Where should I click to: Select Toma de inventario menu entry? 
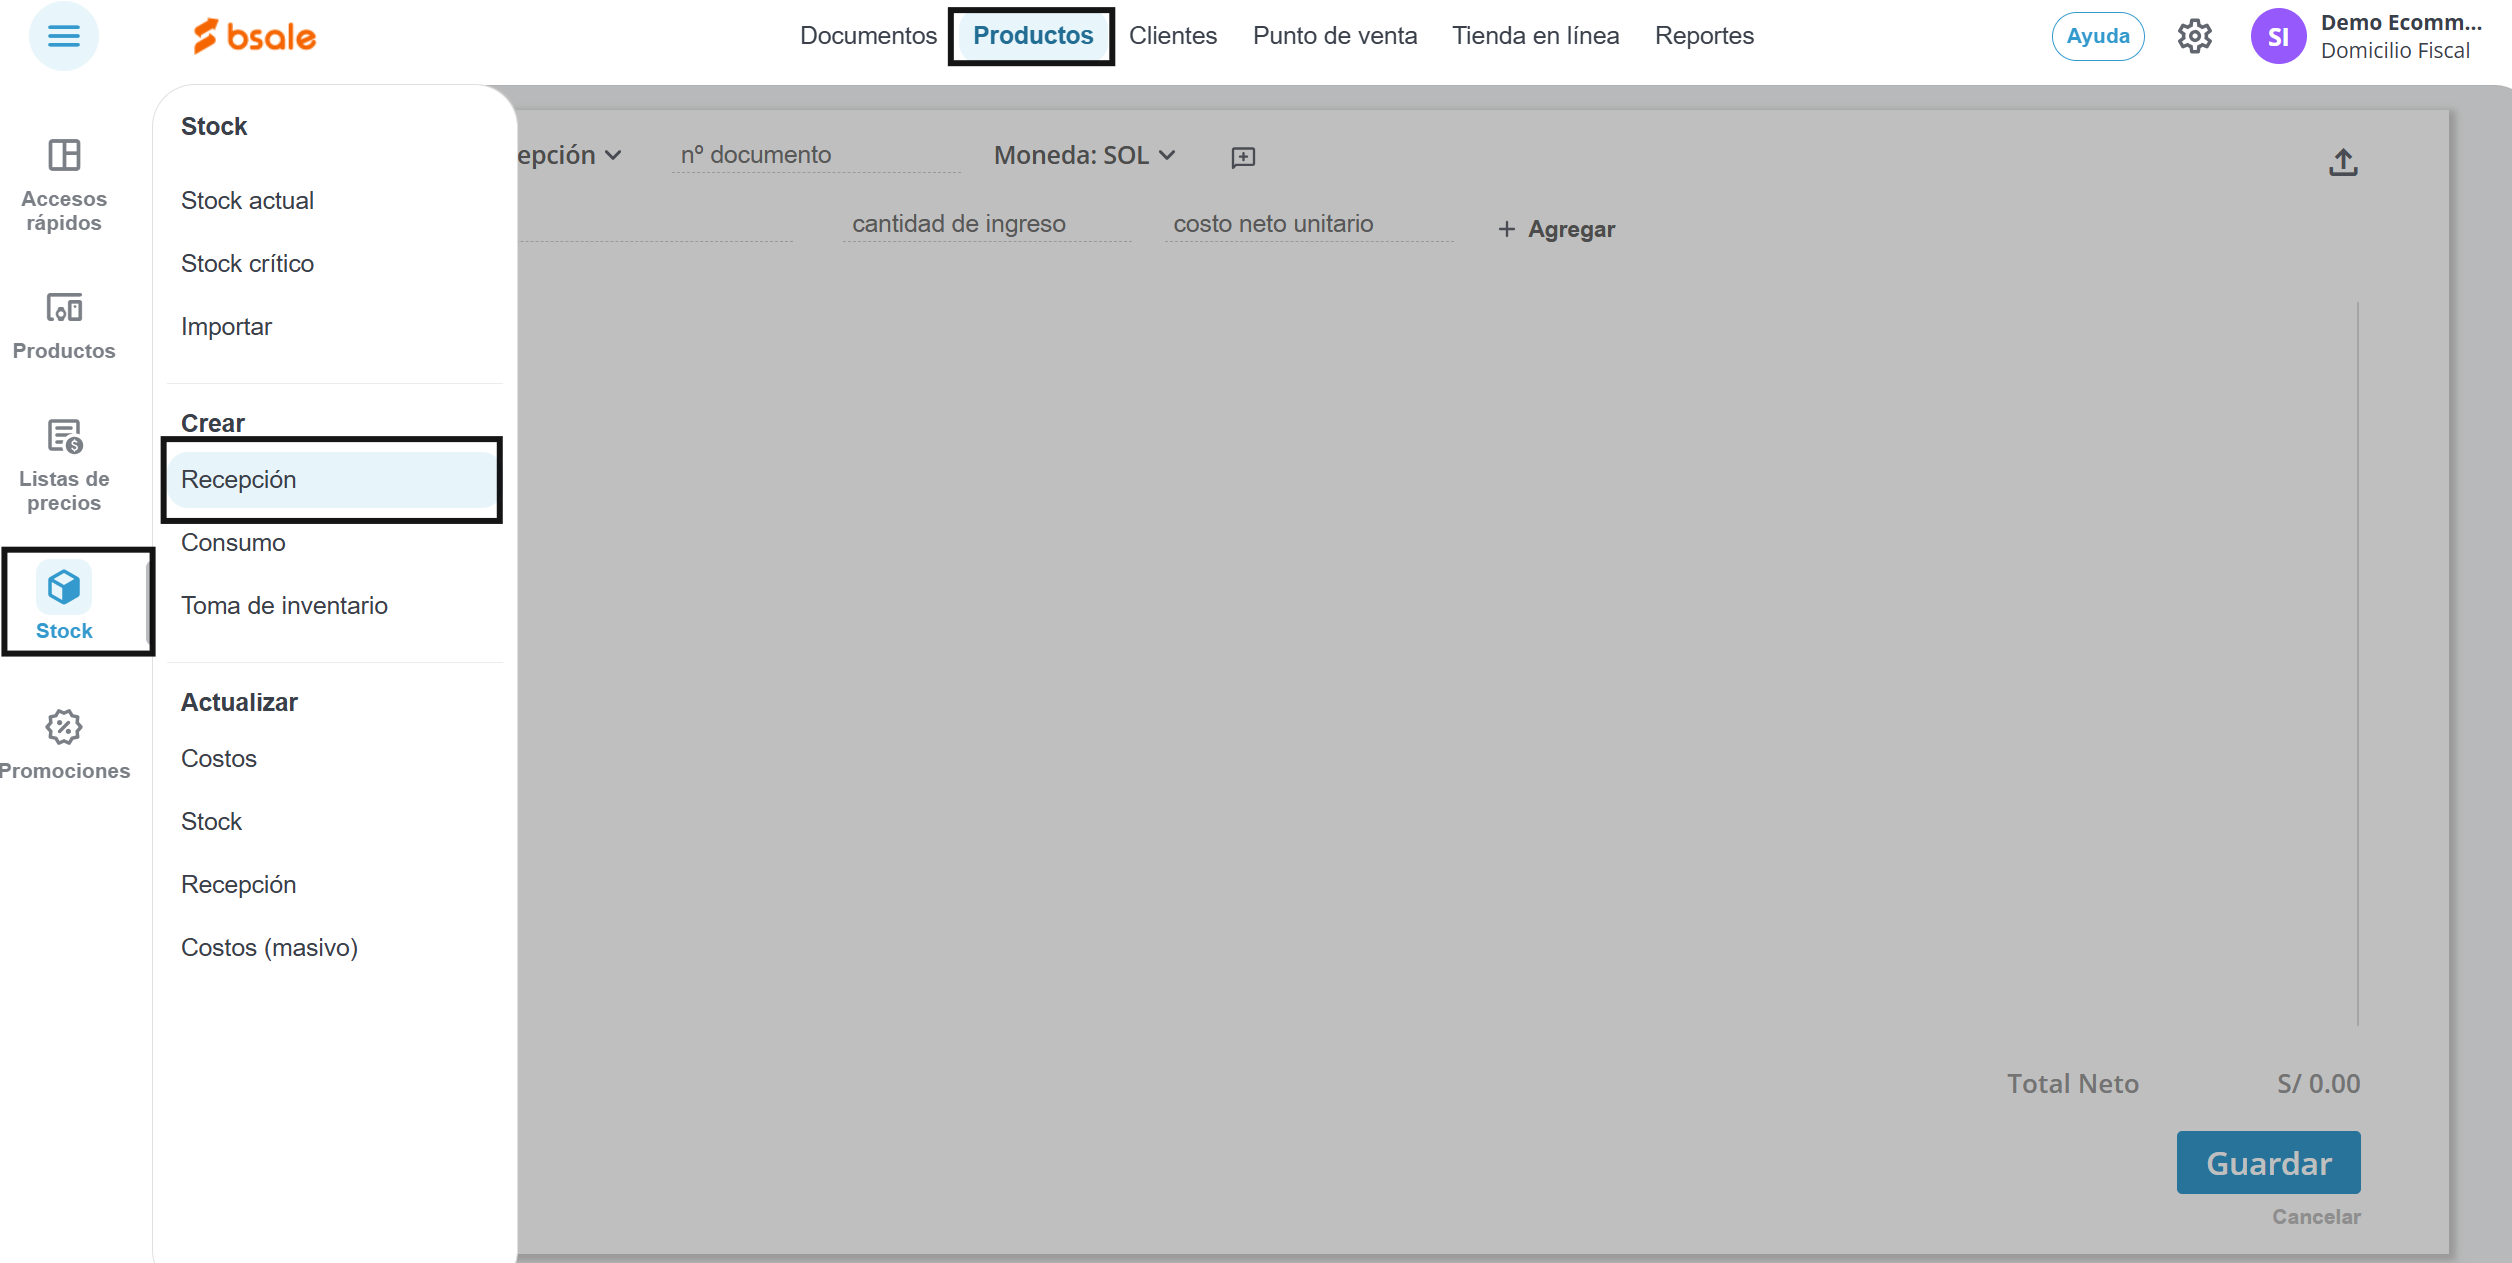point(284,605)
